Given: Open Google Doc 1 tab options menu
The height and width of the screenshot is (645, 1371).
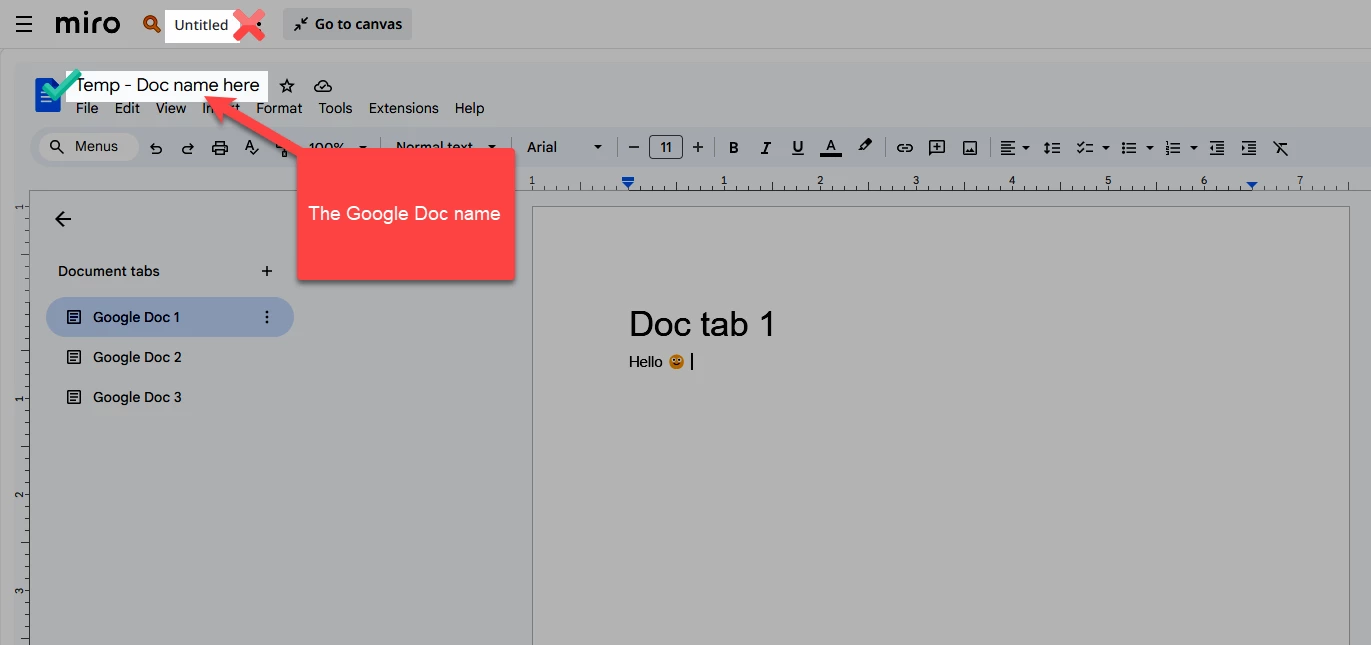Looking at the screenshot, I should (267, 317).
